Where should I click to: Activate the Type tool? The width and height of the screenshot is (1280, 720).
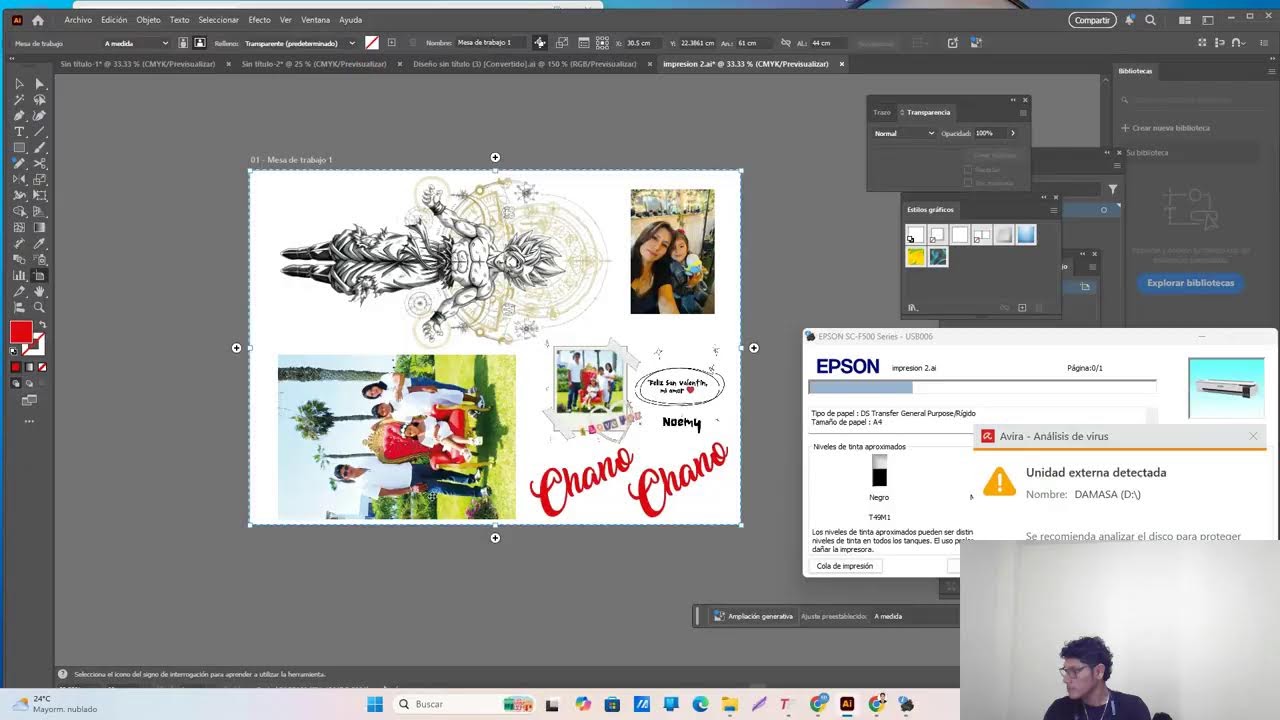point(19,132)
